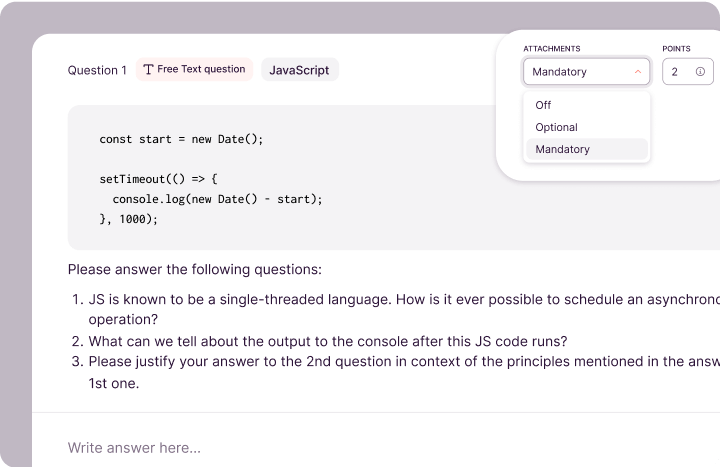Click the ATTACHMENTS heading label

[551, 48]
